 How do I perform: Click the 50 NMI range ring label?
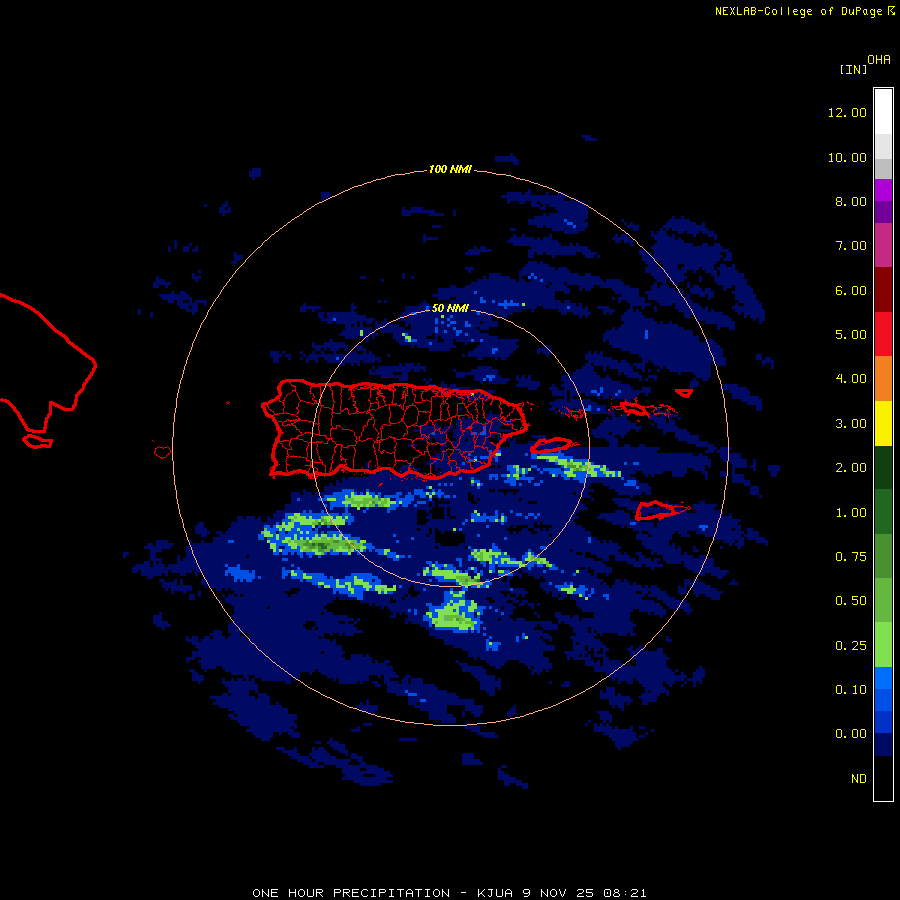tap(449, 308)
